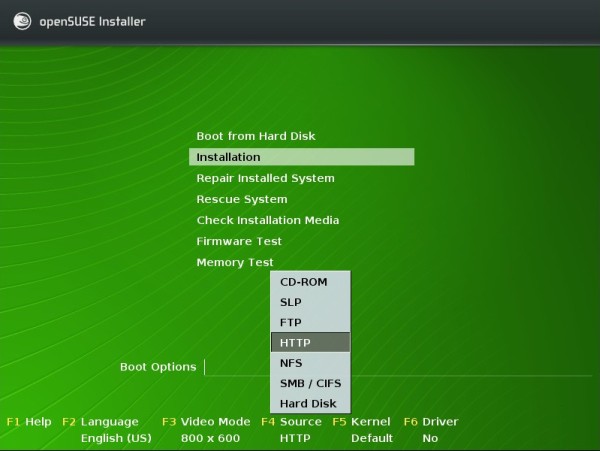Pick Hard Disk as installation source
The width and height of the screenshot is (600, 451).
pyautogui.click(x=310, y=403)
